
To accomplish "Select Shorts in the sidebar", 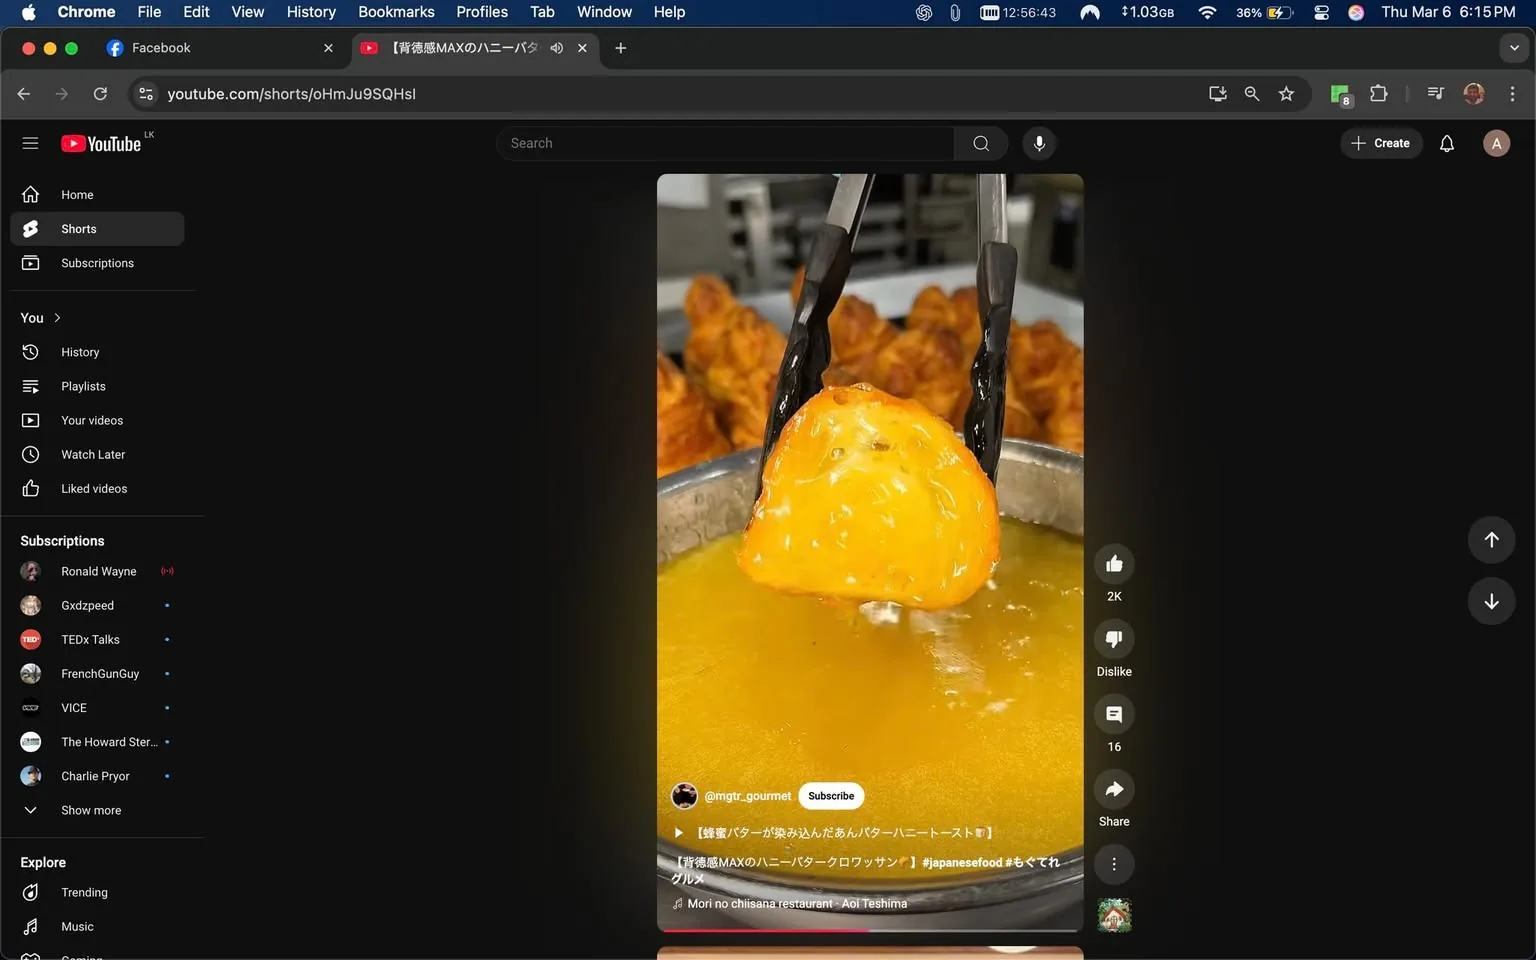I will (x=78, y=228).
